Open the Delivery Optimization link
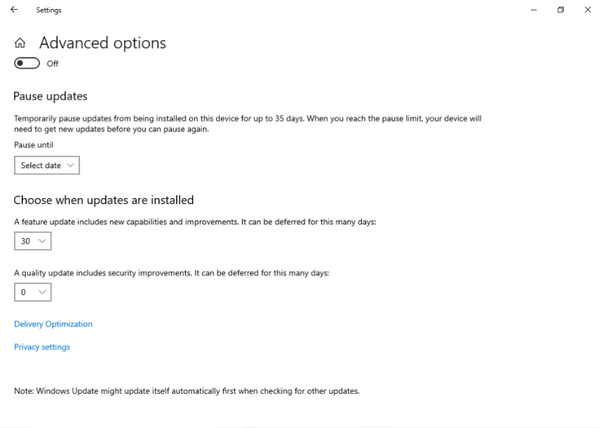The width and height of the screenshot is (599, 428). (53, 324)
